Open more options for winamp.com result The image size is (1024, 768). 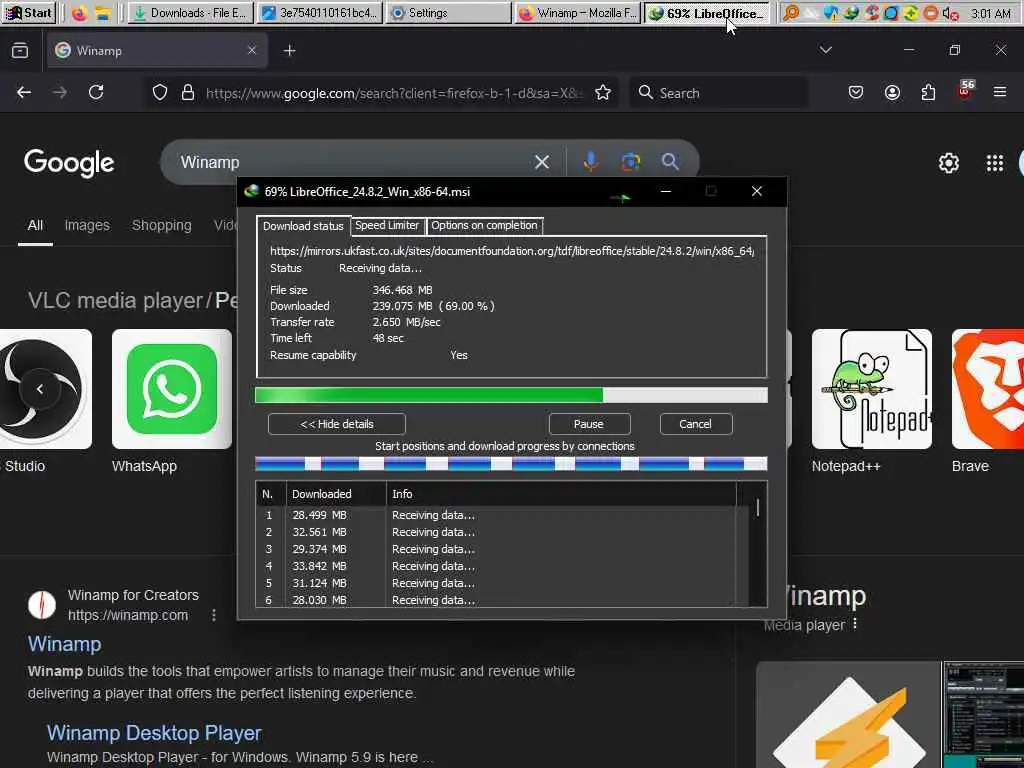click(214, 615)
